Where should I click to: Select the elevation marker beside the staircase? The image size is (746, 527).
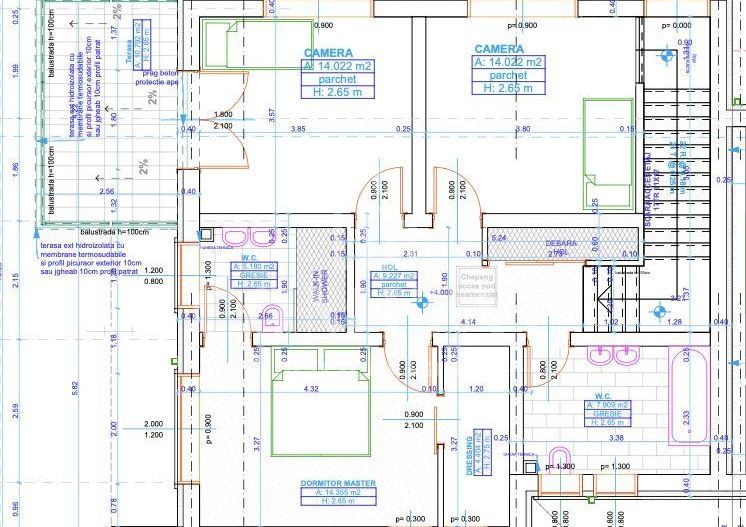660,312
